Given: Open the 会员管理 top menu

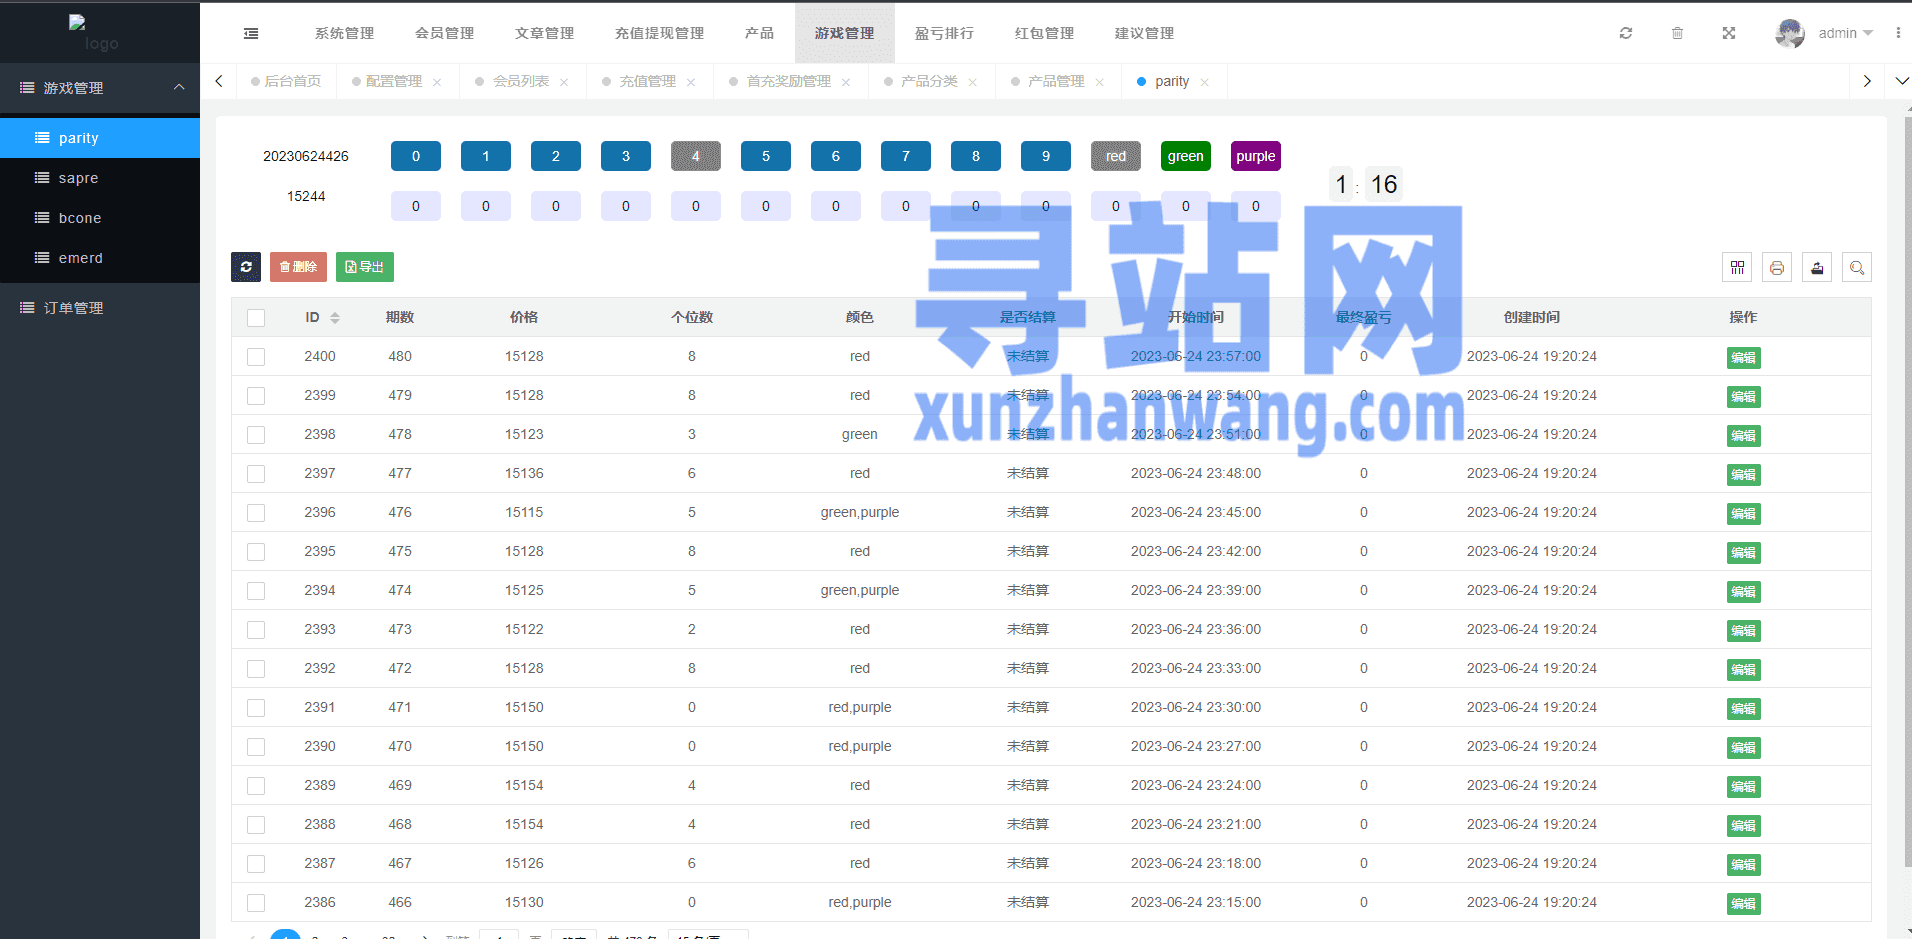Looking at the screenshot, I should (445, 33).
